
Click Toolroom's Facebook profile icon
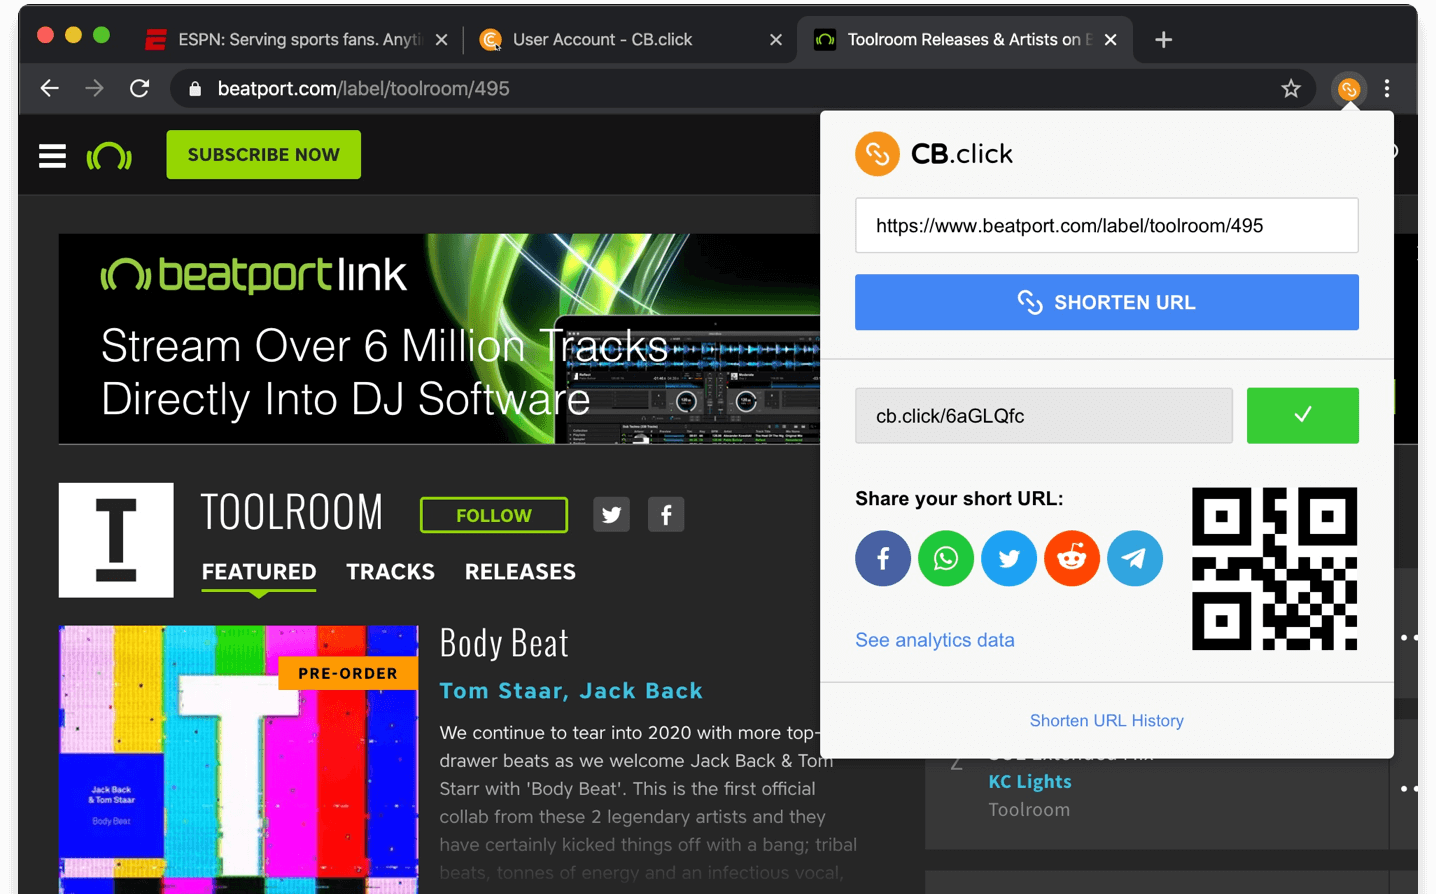coord(665,514)
